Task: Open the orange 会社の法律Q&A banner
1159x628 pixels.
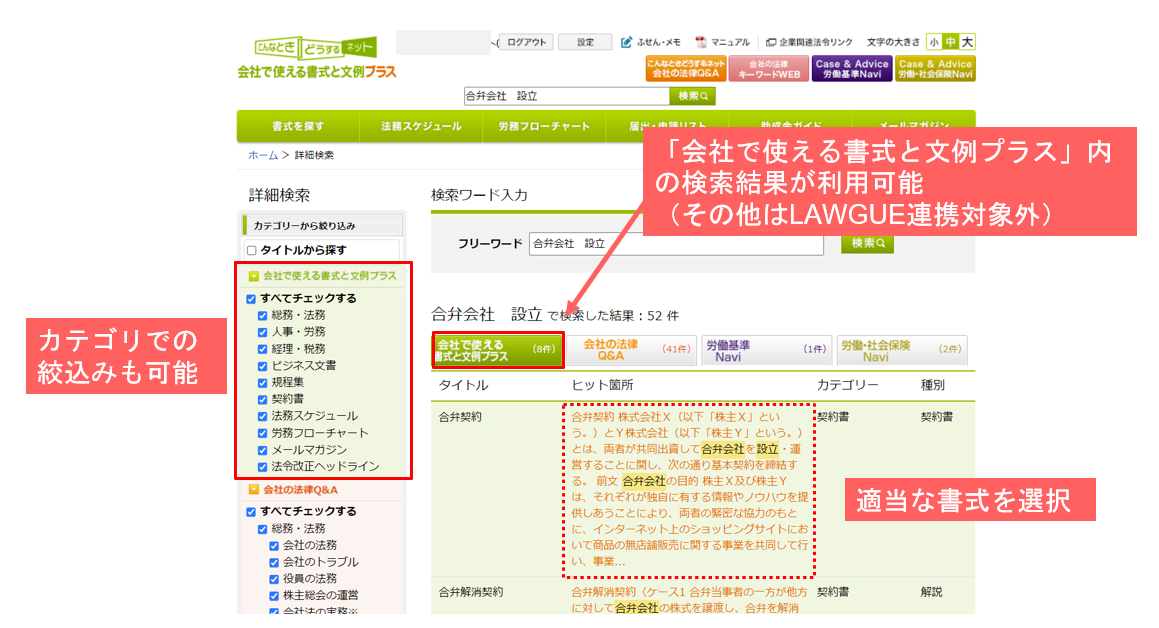Action: point(685,68)
